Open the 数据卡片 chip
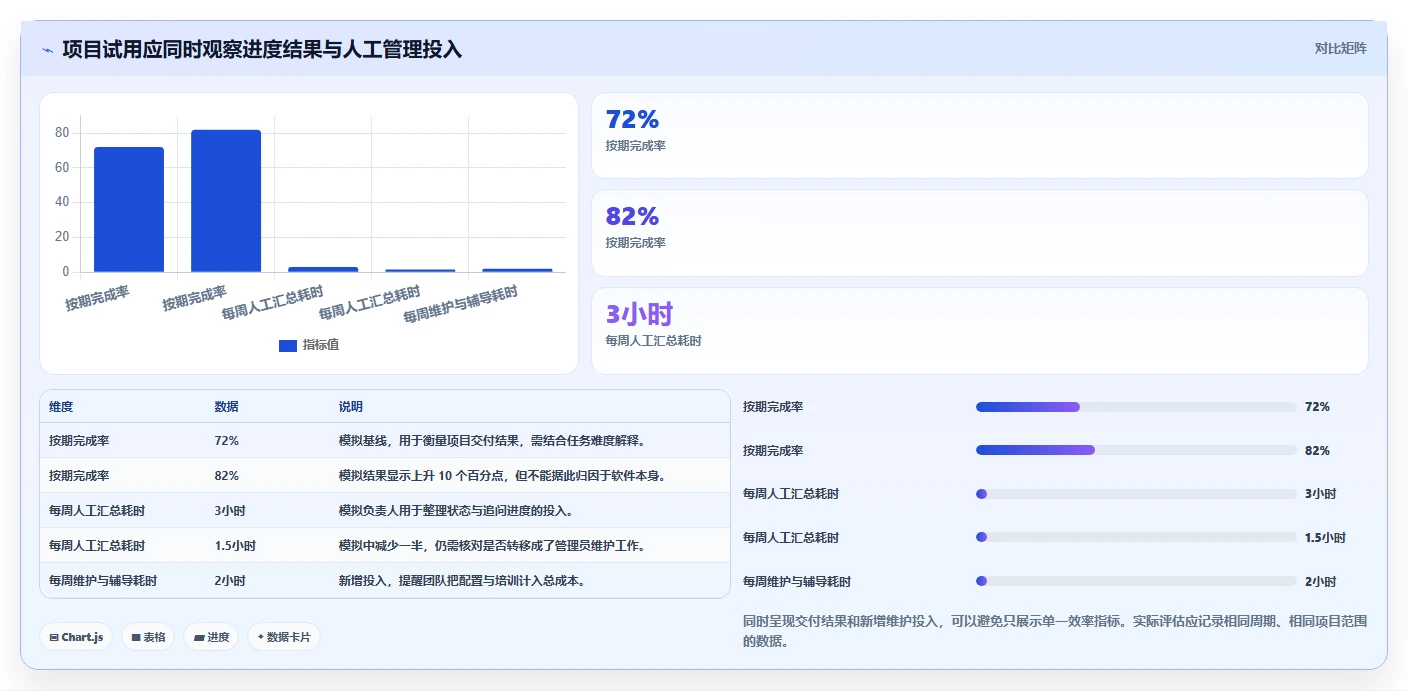The height and width of the screenshot is (691, 1408). [284, 637]
